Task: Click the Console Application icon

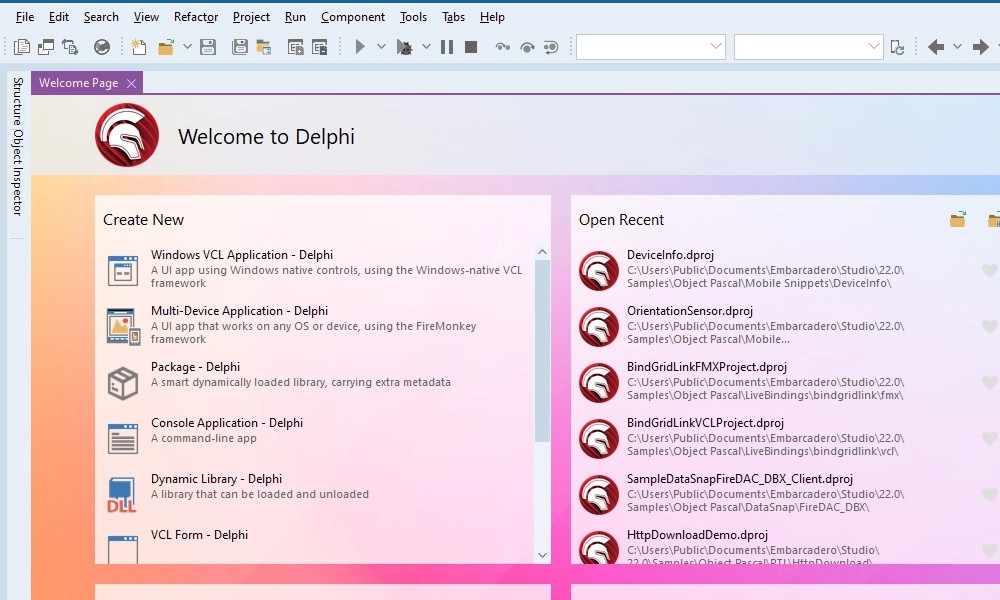Action: (123, 438)
